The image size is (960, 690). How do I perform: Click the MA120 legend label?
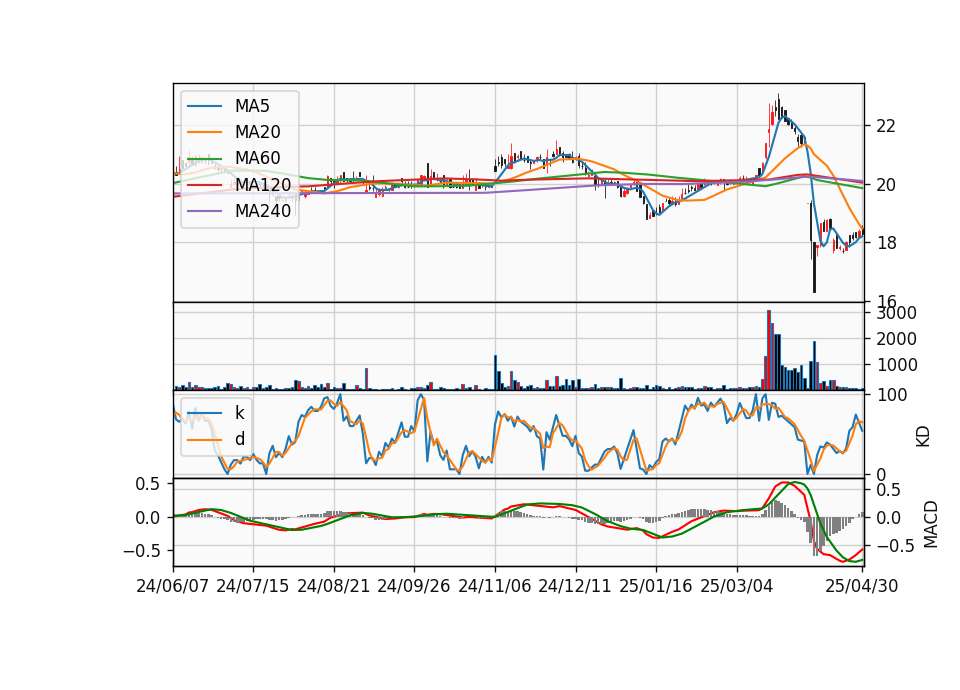tap(263, 184)
